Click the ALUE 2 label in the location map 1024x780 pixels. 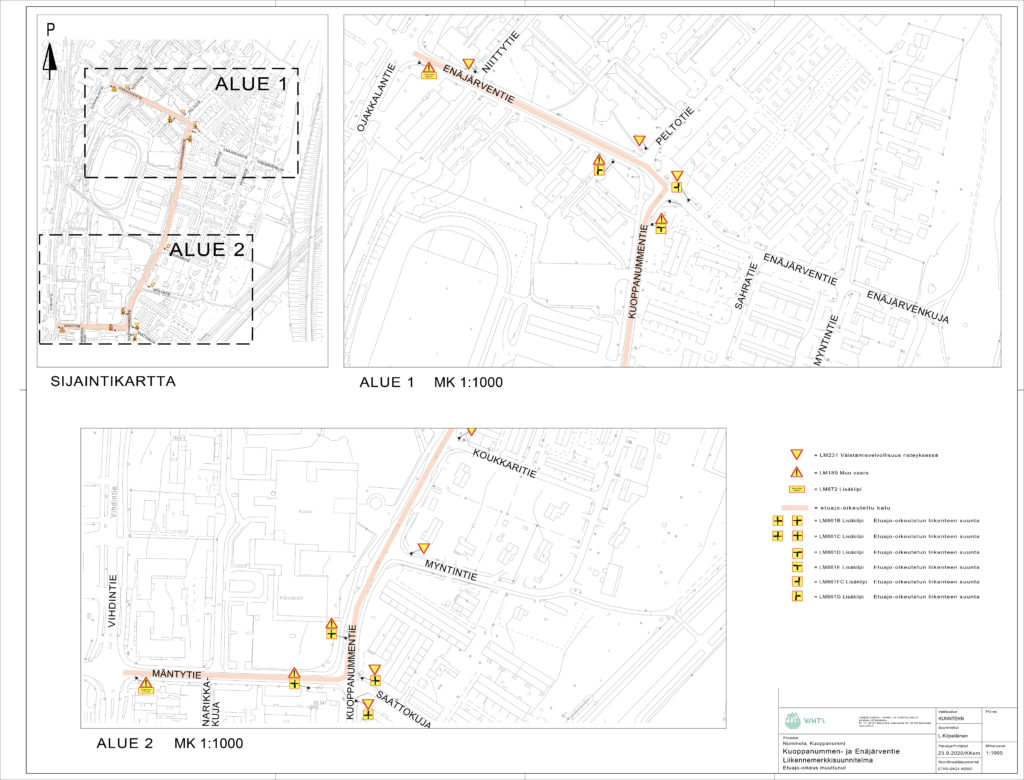click(x=205, y=250)
